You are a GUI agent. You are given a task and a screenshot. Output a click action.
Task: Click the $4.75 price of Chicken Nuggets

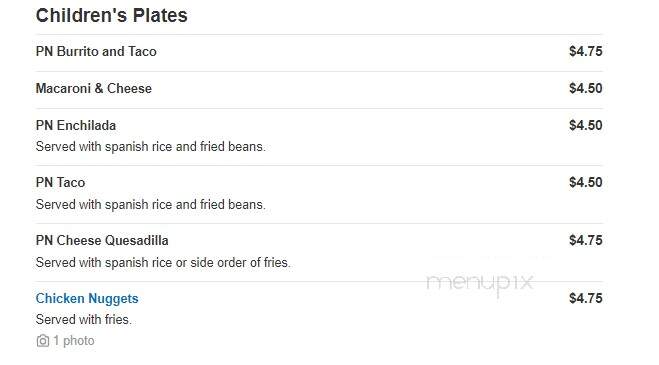pos(586,299)
